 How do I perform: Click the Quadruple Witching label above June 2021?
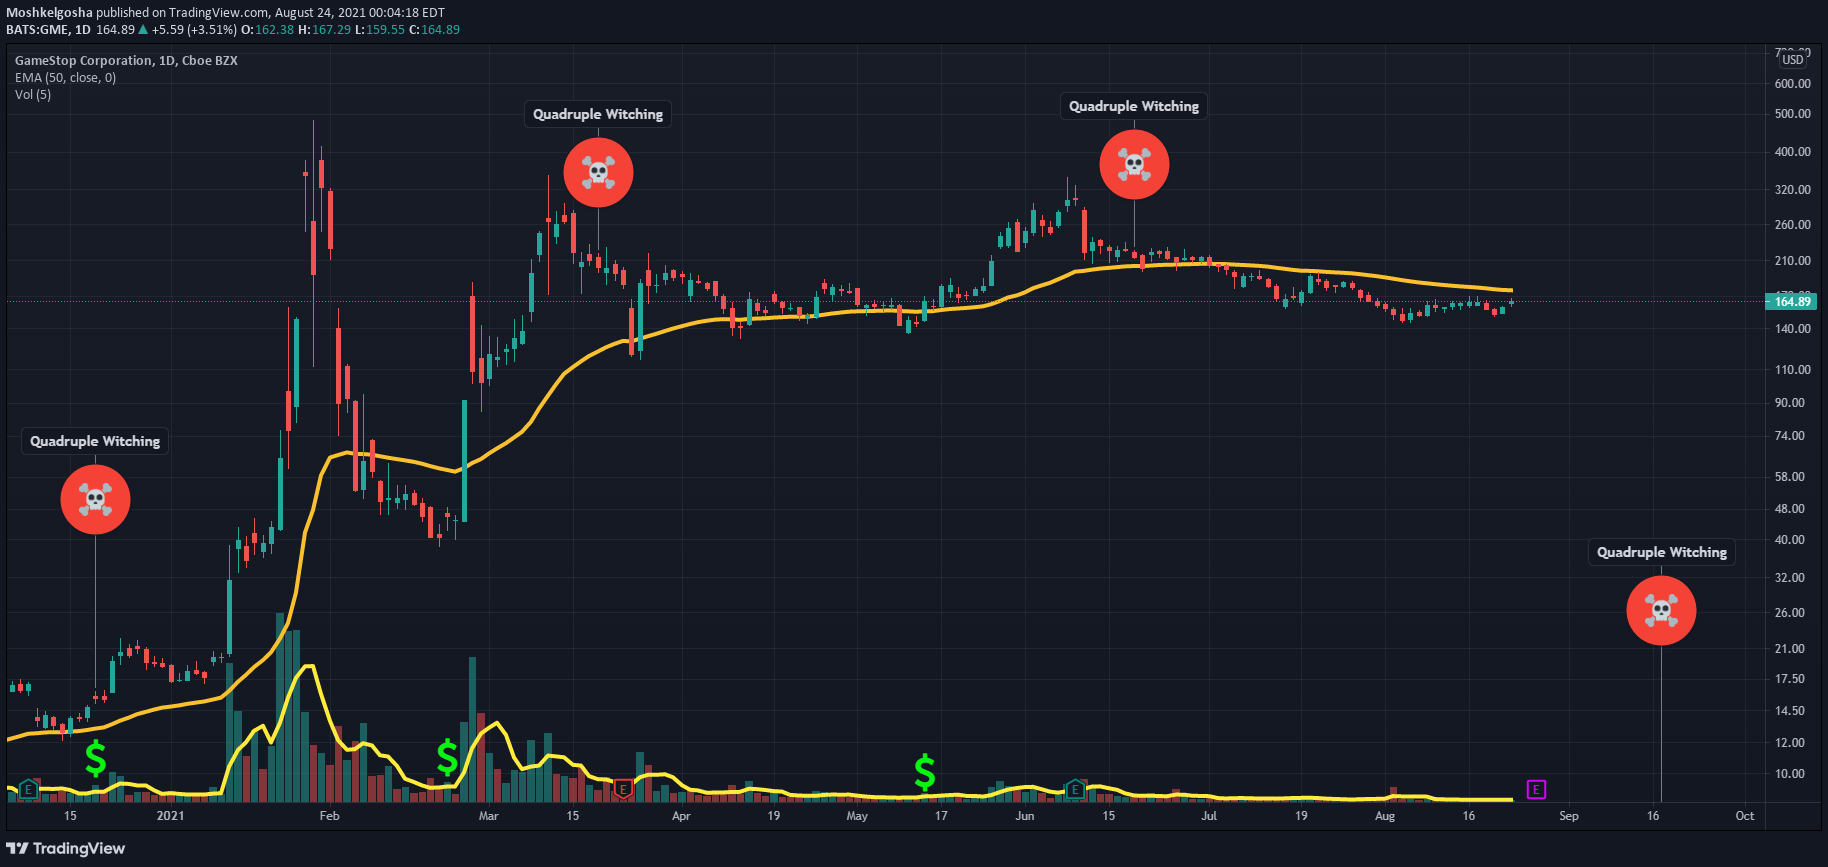[x=1134, y=106]
